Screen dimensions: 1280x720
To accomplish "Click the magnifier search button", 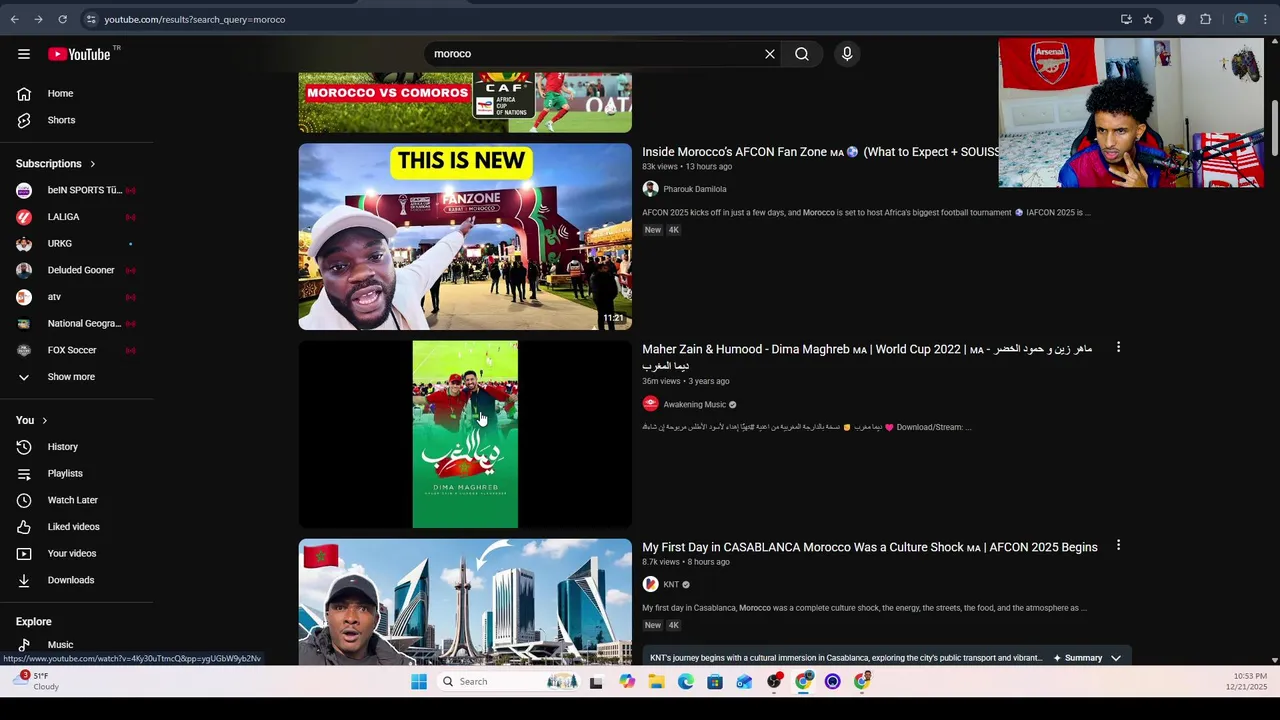I will point(802,54).
